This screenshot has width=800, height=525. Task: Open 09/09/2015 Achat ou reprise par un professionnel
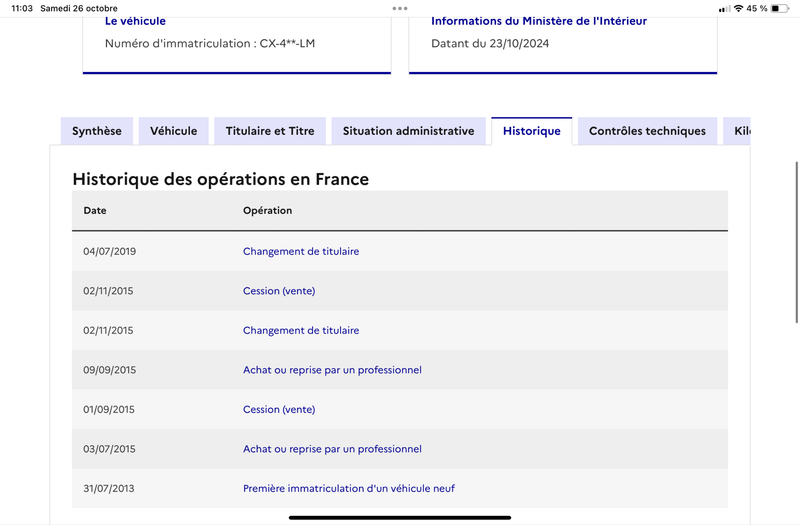pos(332,370)
